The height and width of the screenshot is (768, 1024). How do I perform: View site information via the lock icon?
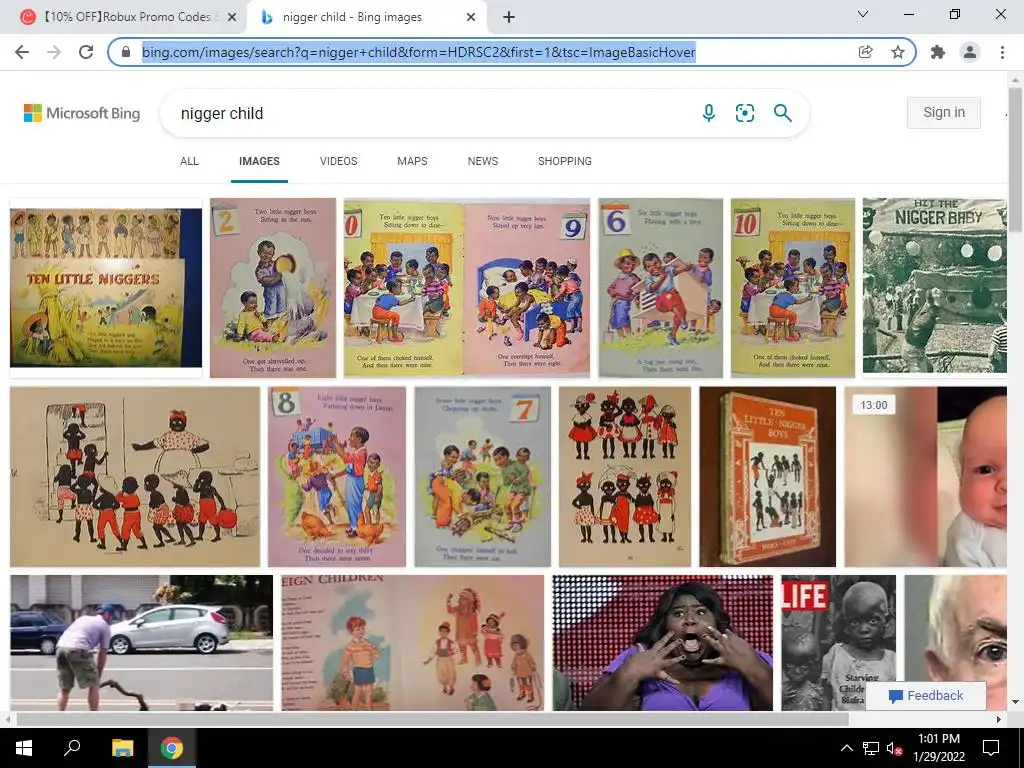tap(126, 52)
